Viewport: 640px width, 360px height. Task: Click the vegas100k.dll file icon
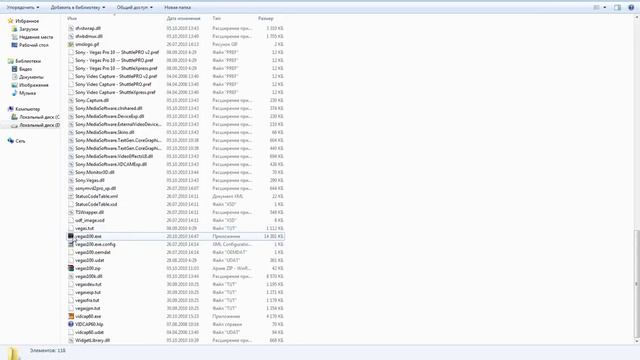tap(71, 276)
